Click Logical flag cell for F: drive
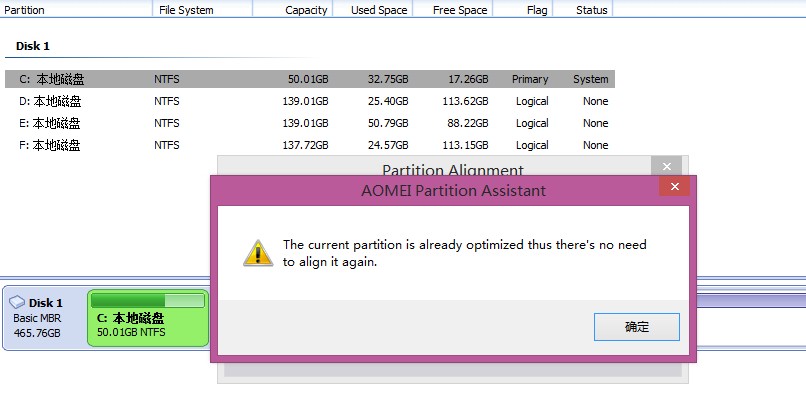806x418 pixels. coord(532,146)
